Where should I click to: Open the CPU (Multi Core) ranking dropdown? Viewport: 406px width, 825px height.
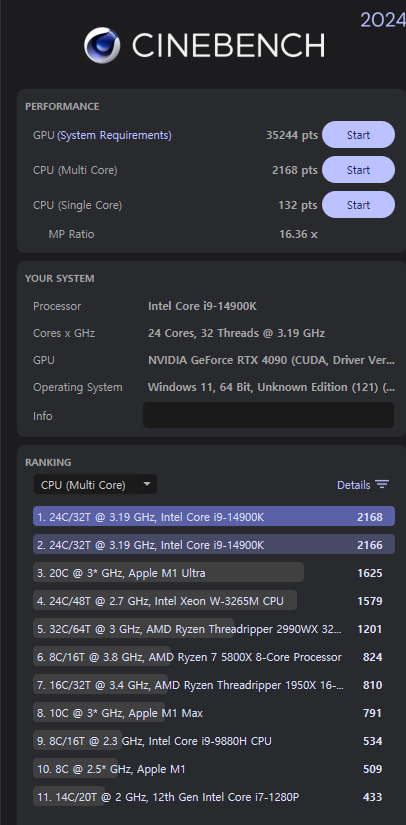coord(95,485)
